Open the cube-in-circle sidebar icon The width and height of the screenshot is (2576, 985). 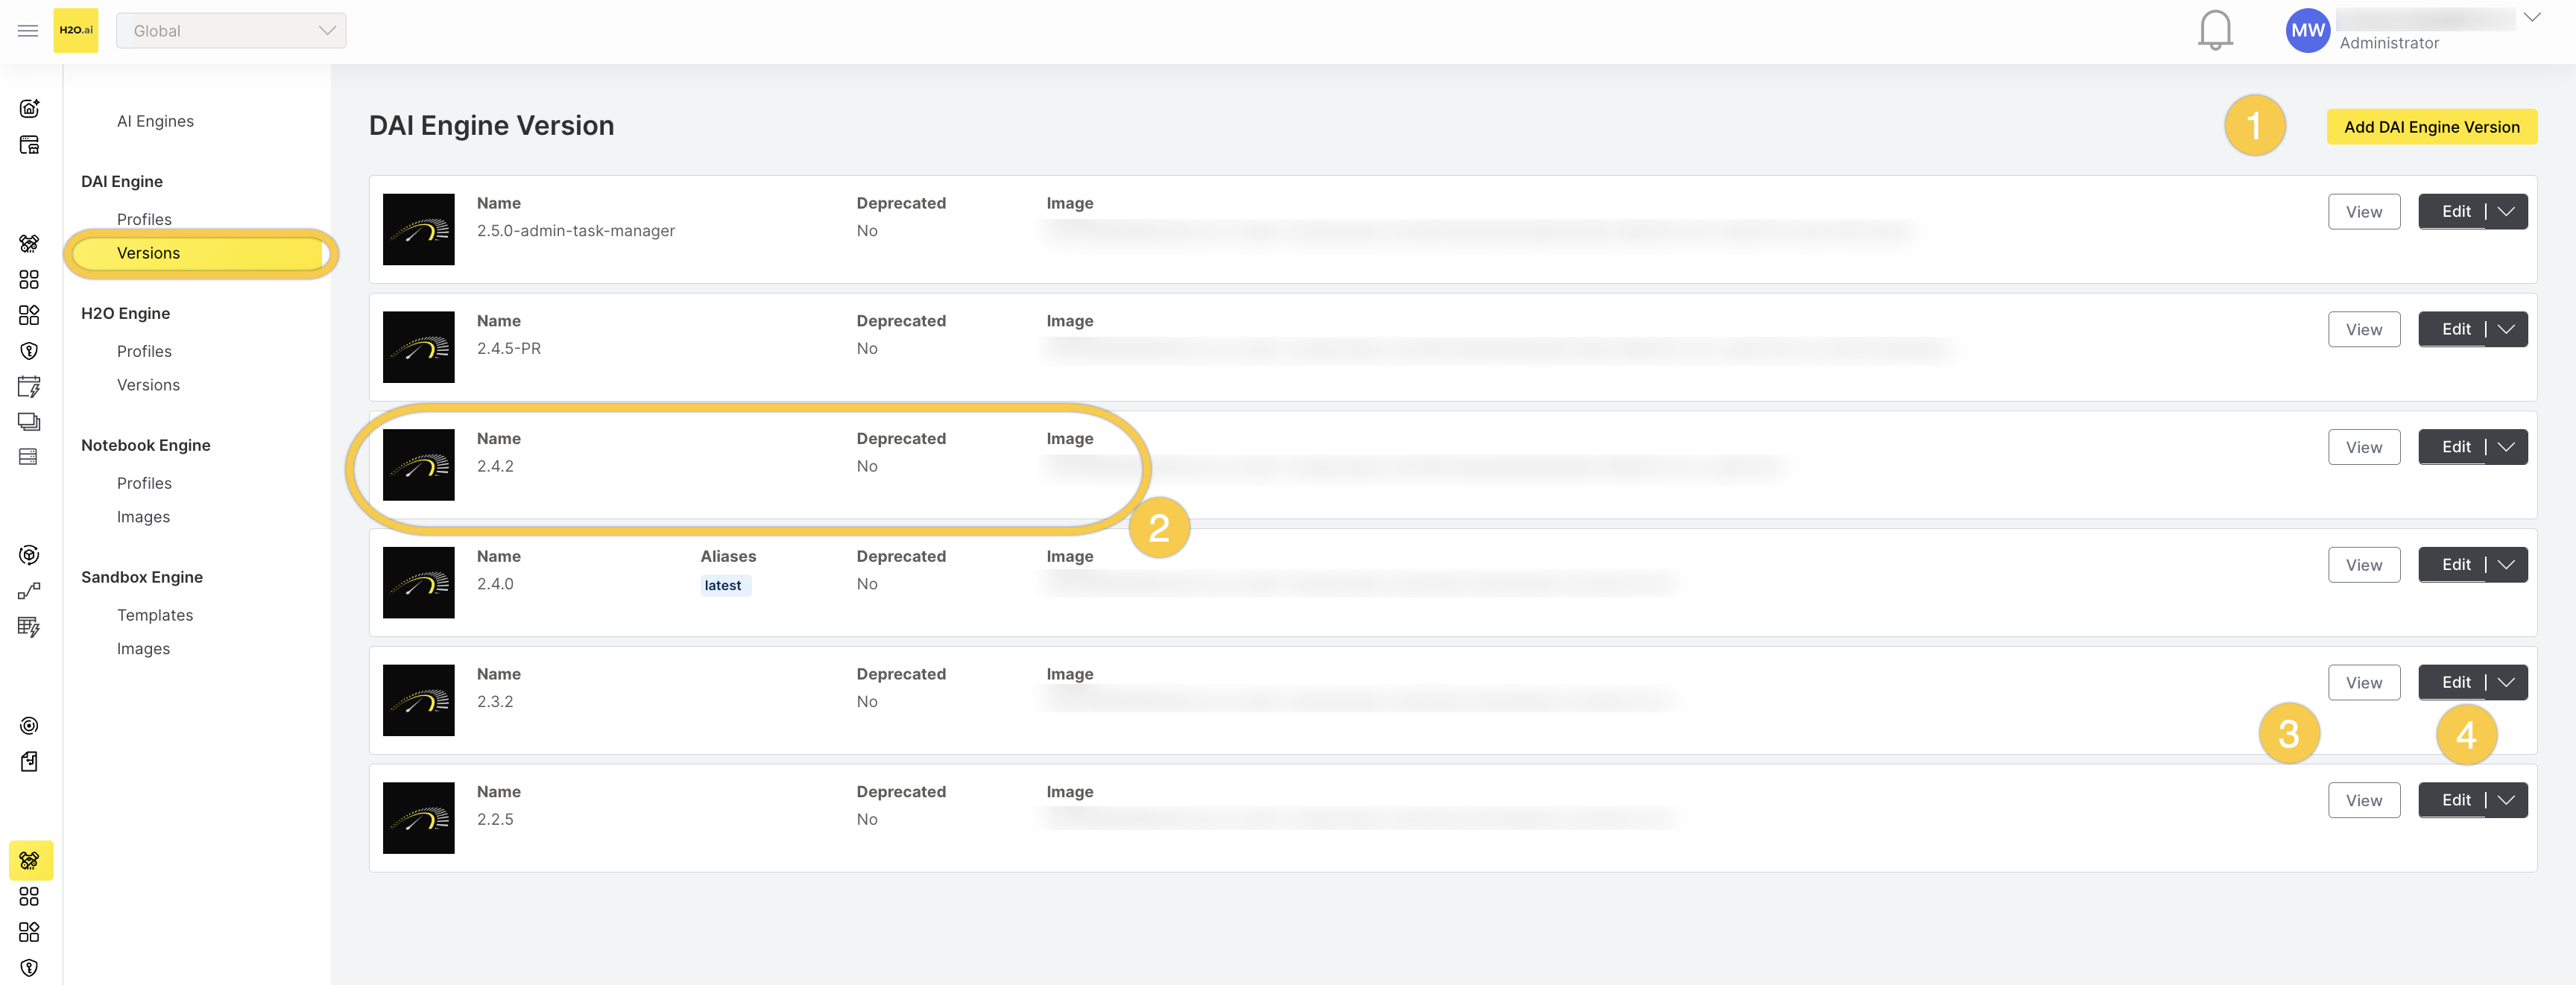[x=29, y=555]
